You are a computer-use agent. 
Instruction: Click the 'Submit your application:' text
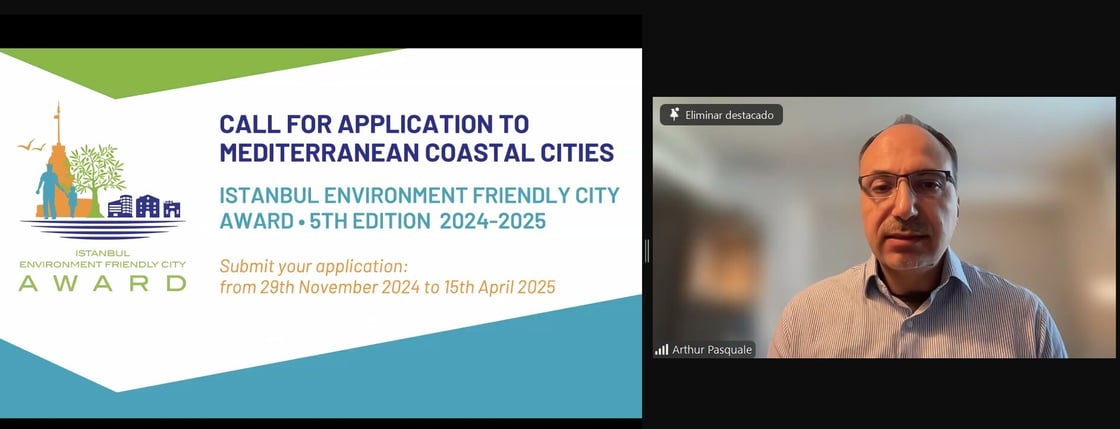(313, 266)
